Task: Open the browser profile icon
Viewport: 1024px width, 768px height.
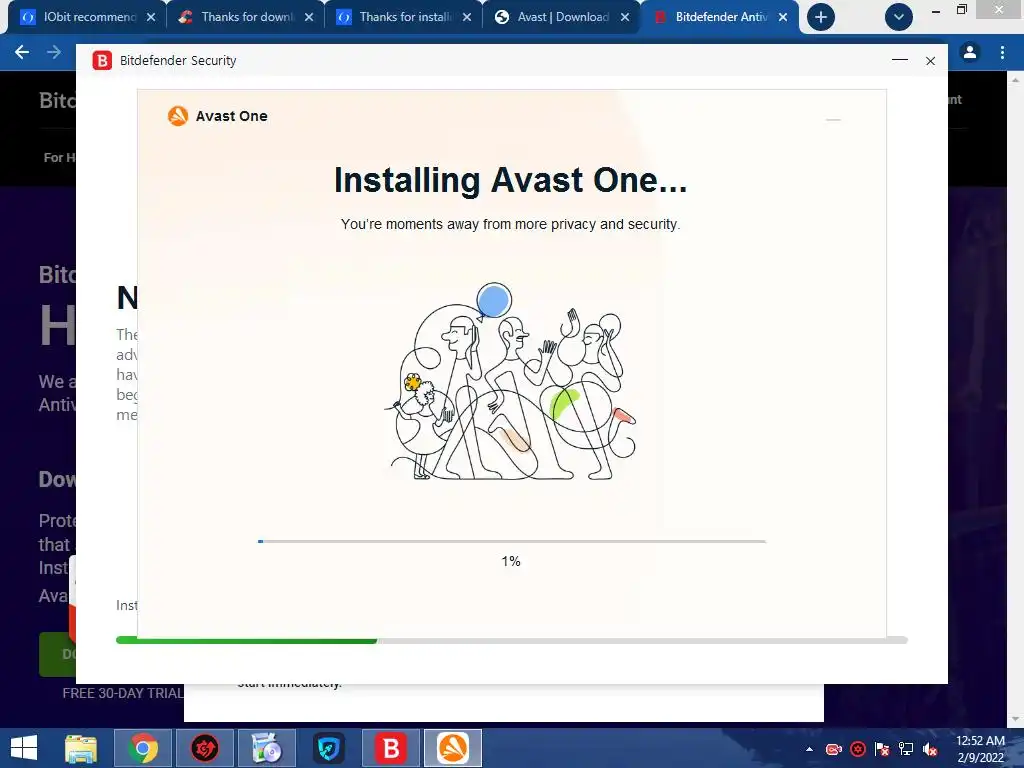Action: point(970,52)
